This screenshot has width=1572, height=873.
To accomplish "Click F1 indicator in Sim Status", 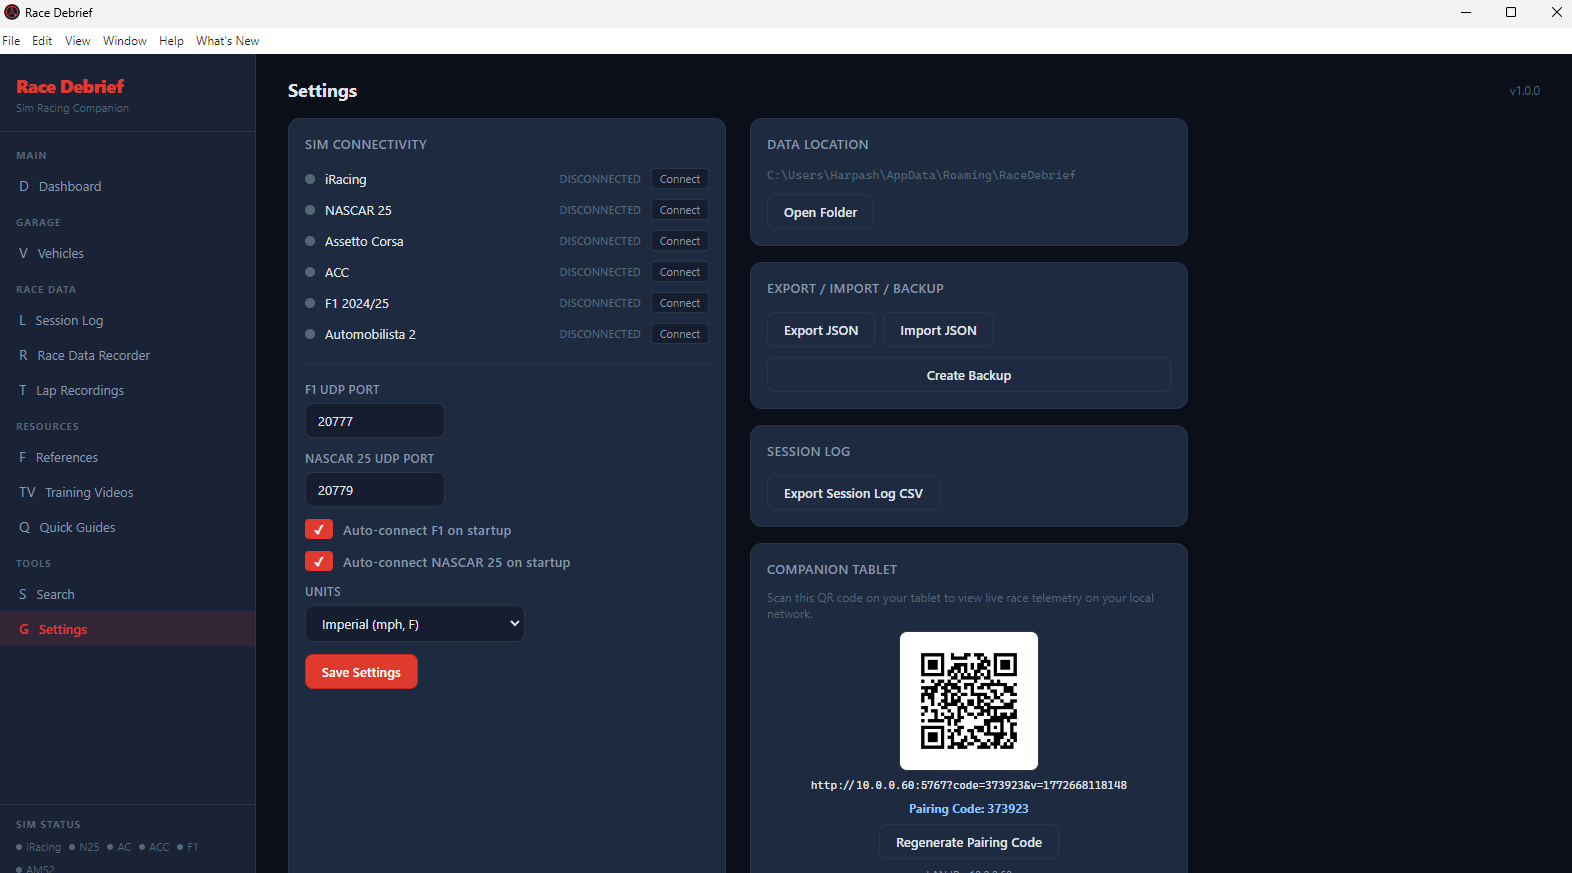I will click(188, 847).
